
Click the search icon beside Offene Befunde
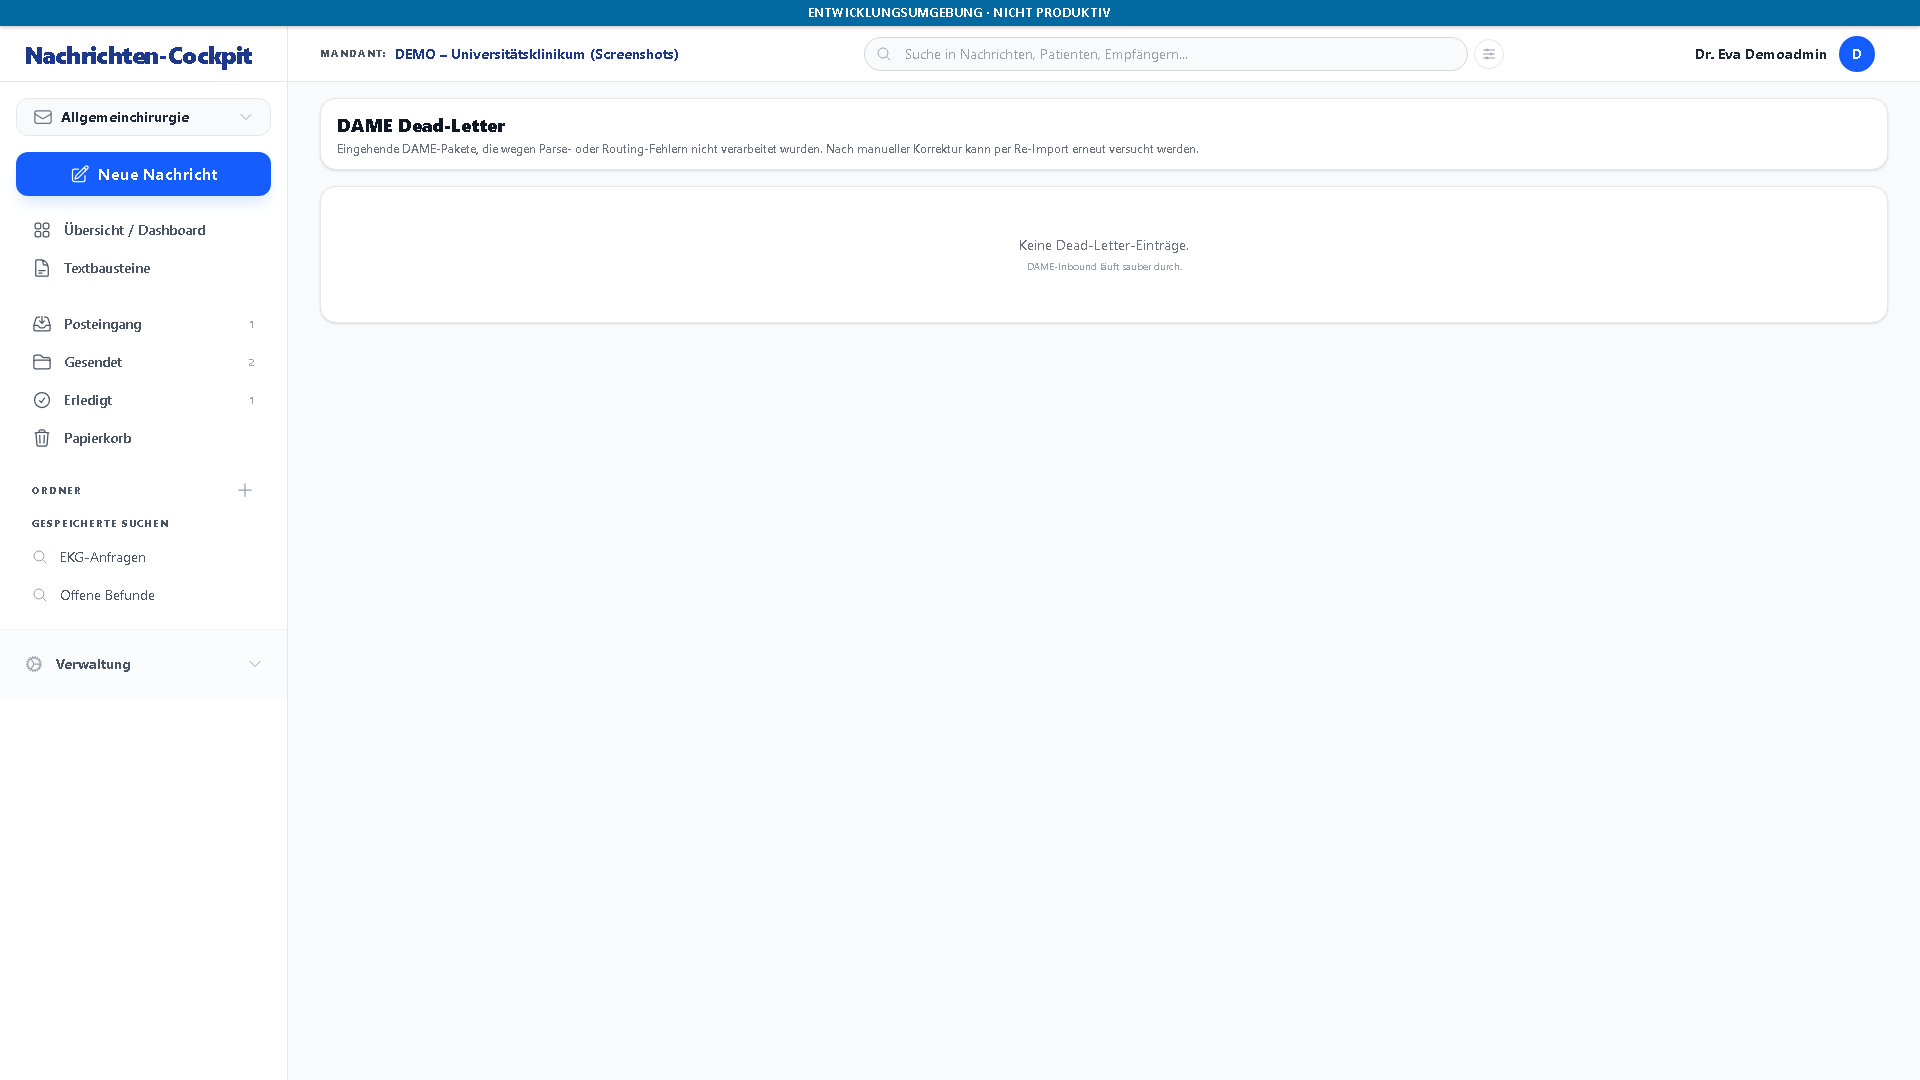click(x=40, y=595)
